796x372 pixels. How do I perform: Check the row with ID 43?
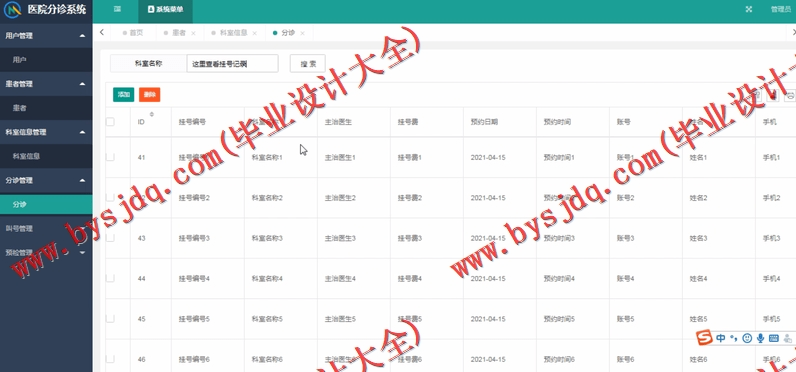point(110,238)
